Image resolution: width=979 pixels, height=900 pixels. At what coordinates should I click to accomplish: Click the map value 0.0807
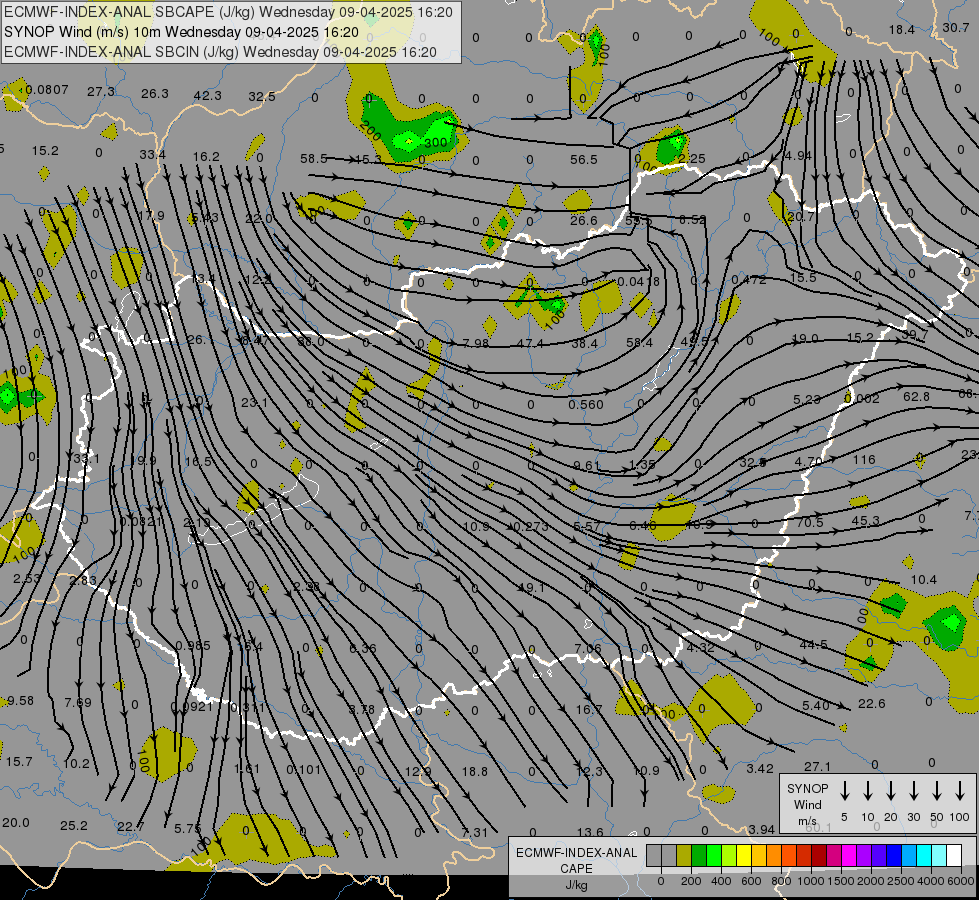click(47, 90)
